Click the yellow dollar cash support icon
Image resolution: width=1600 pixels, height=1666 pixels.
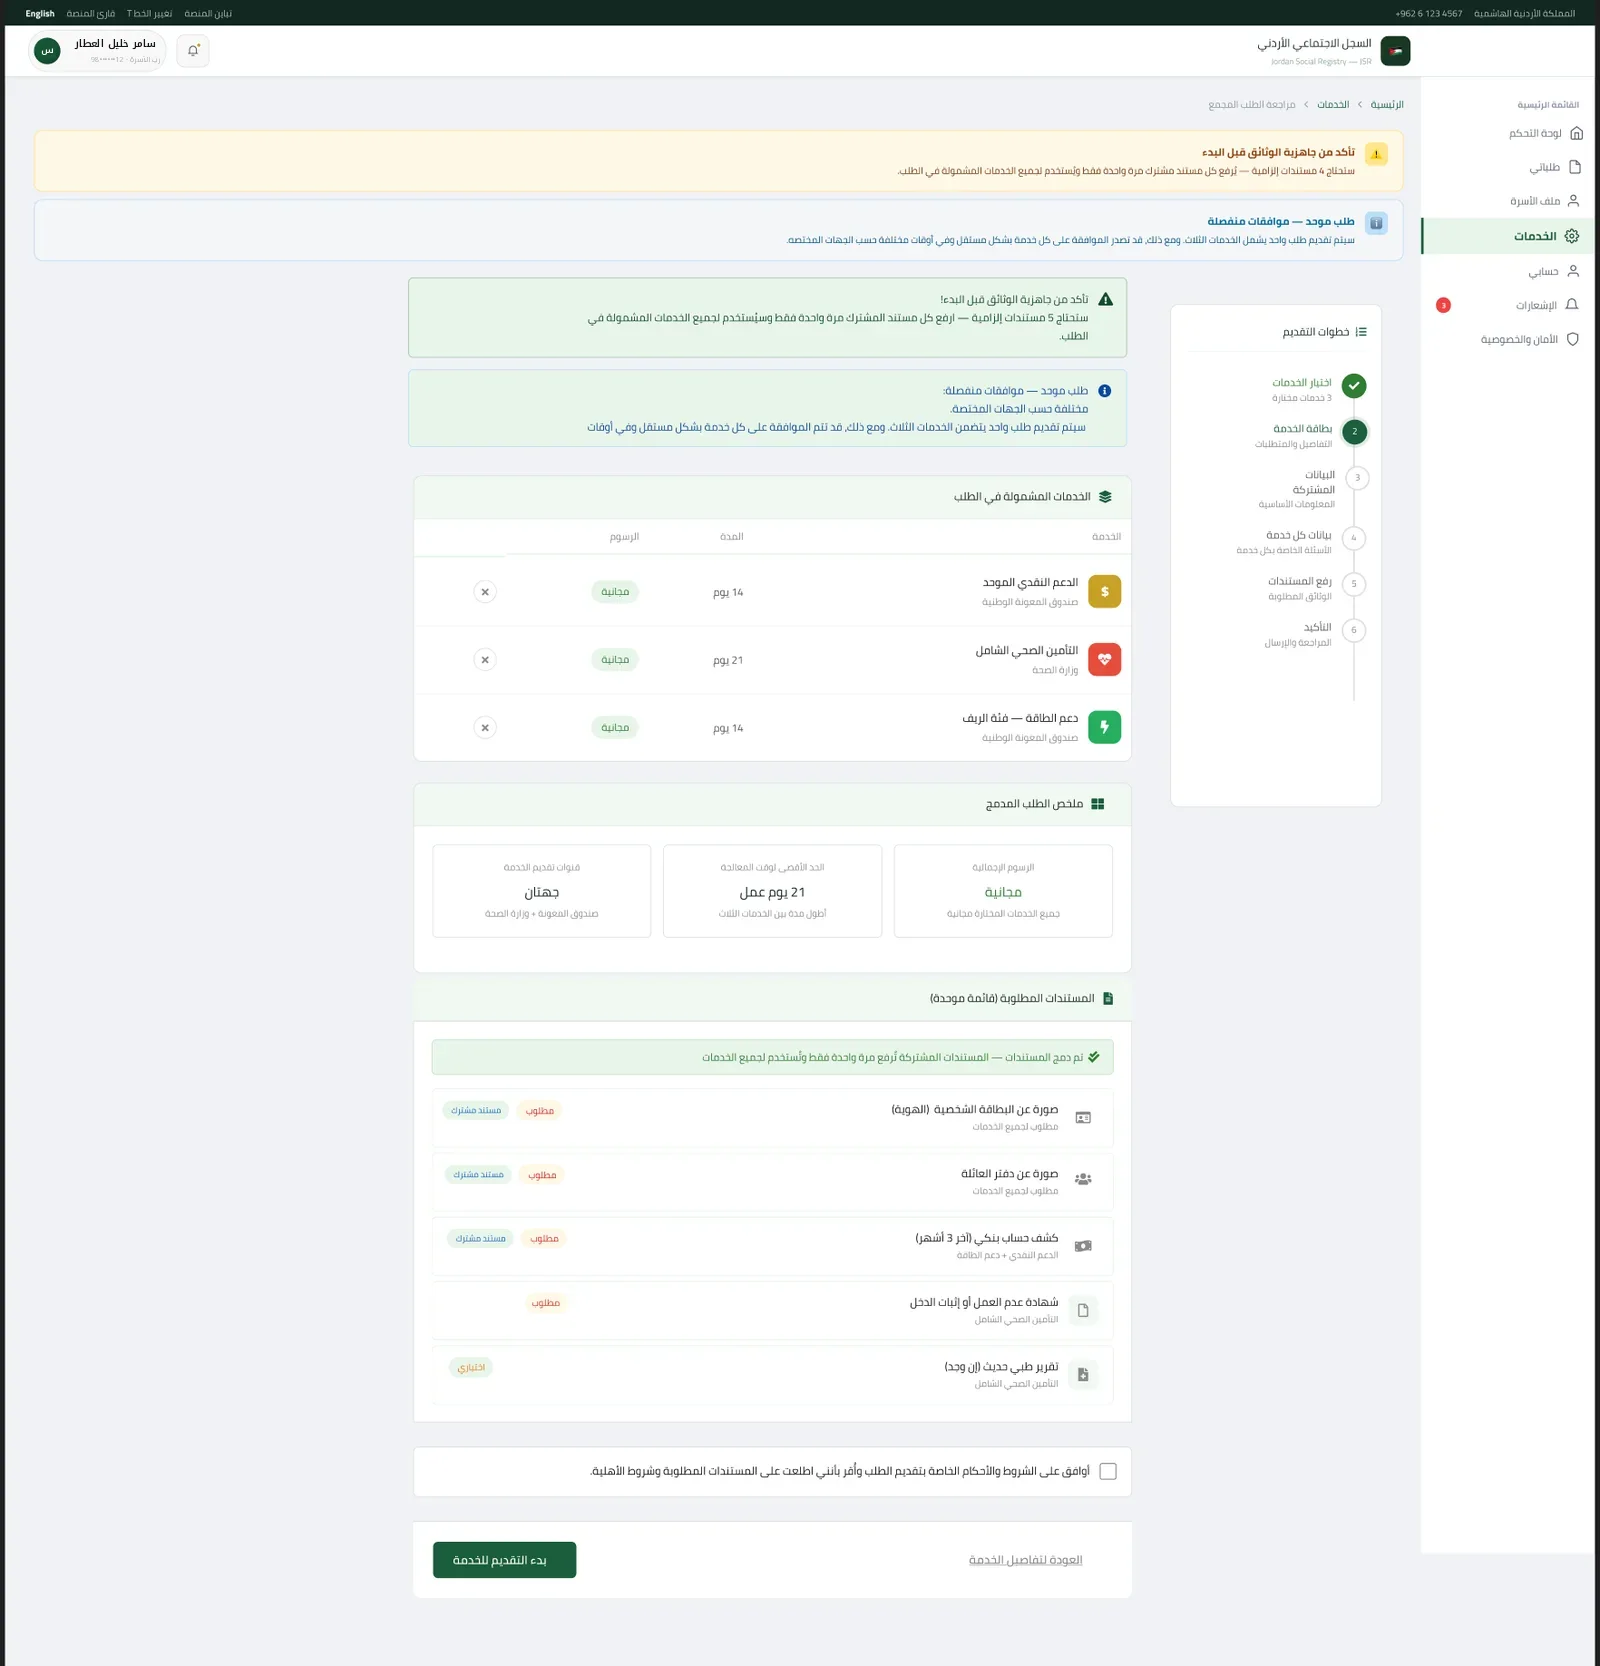[1105, 592]
